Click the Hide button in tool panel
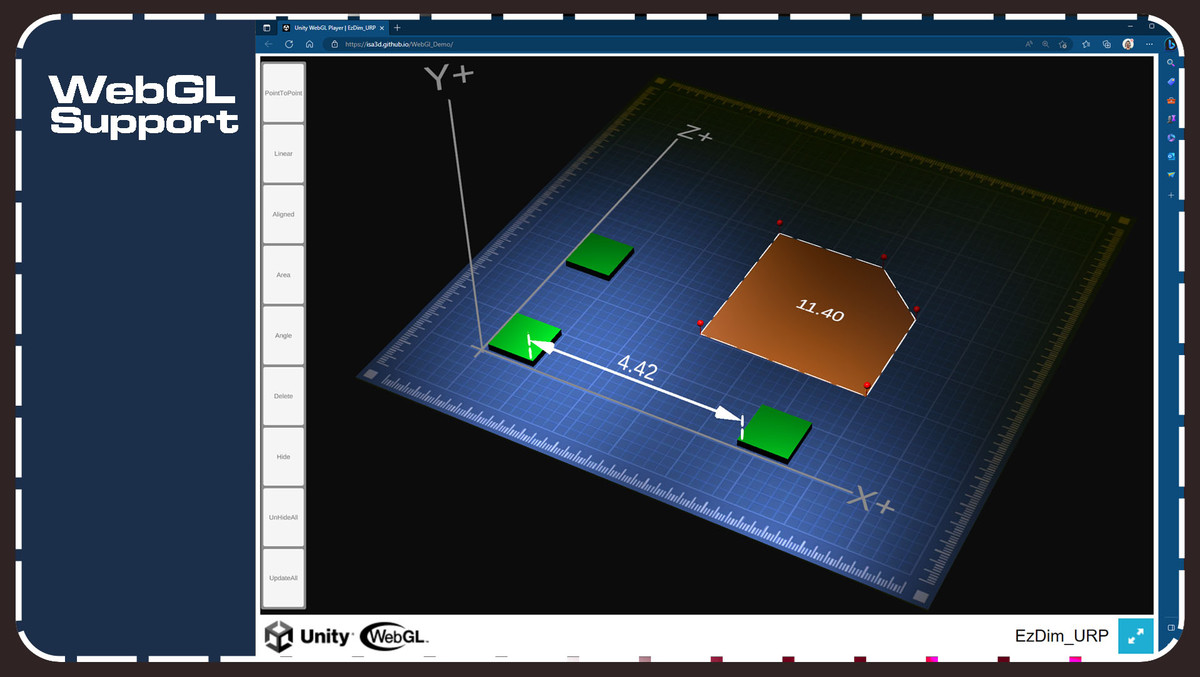Viewport: 1200px width, 677px height. [x=283, y=457]
